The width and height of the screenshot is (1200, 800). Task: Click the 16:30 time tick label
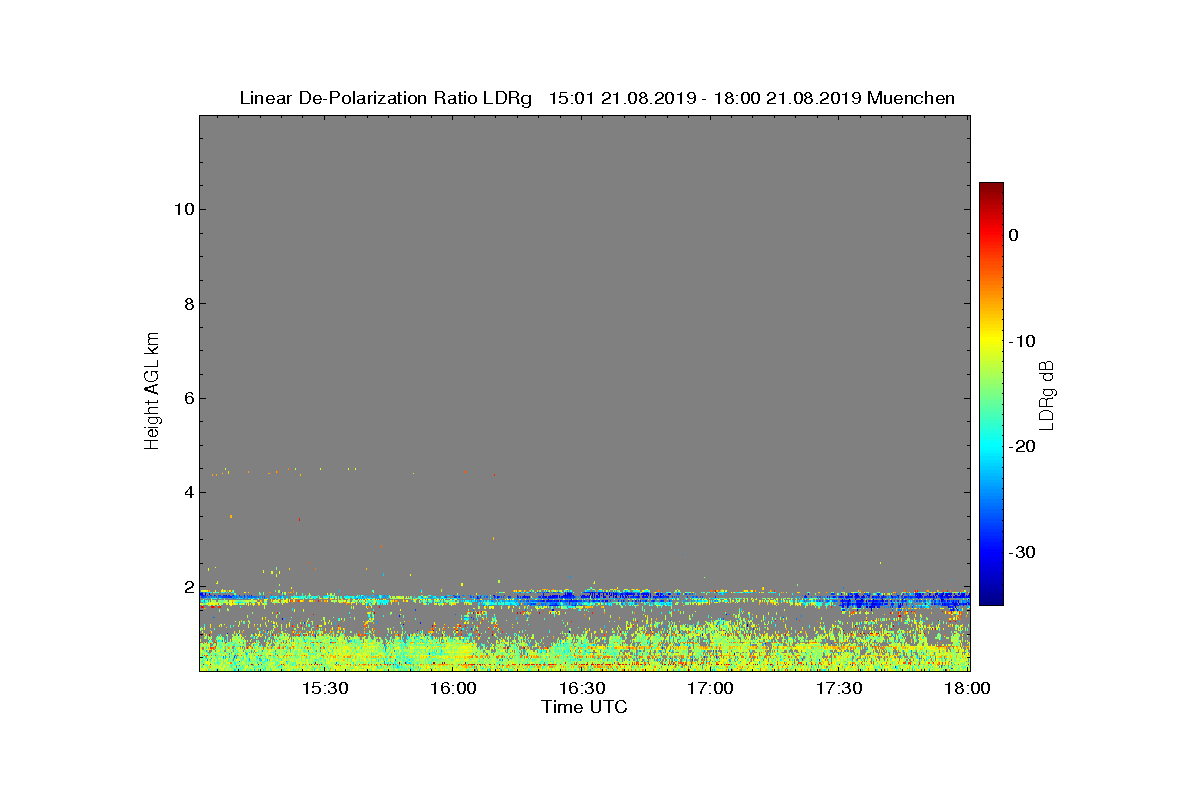click(x=582, y=689)
